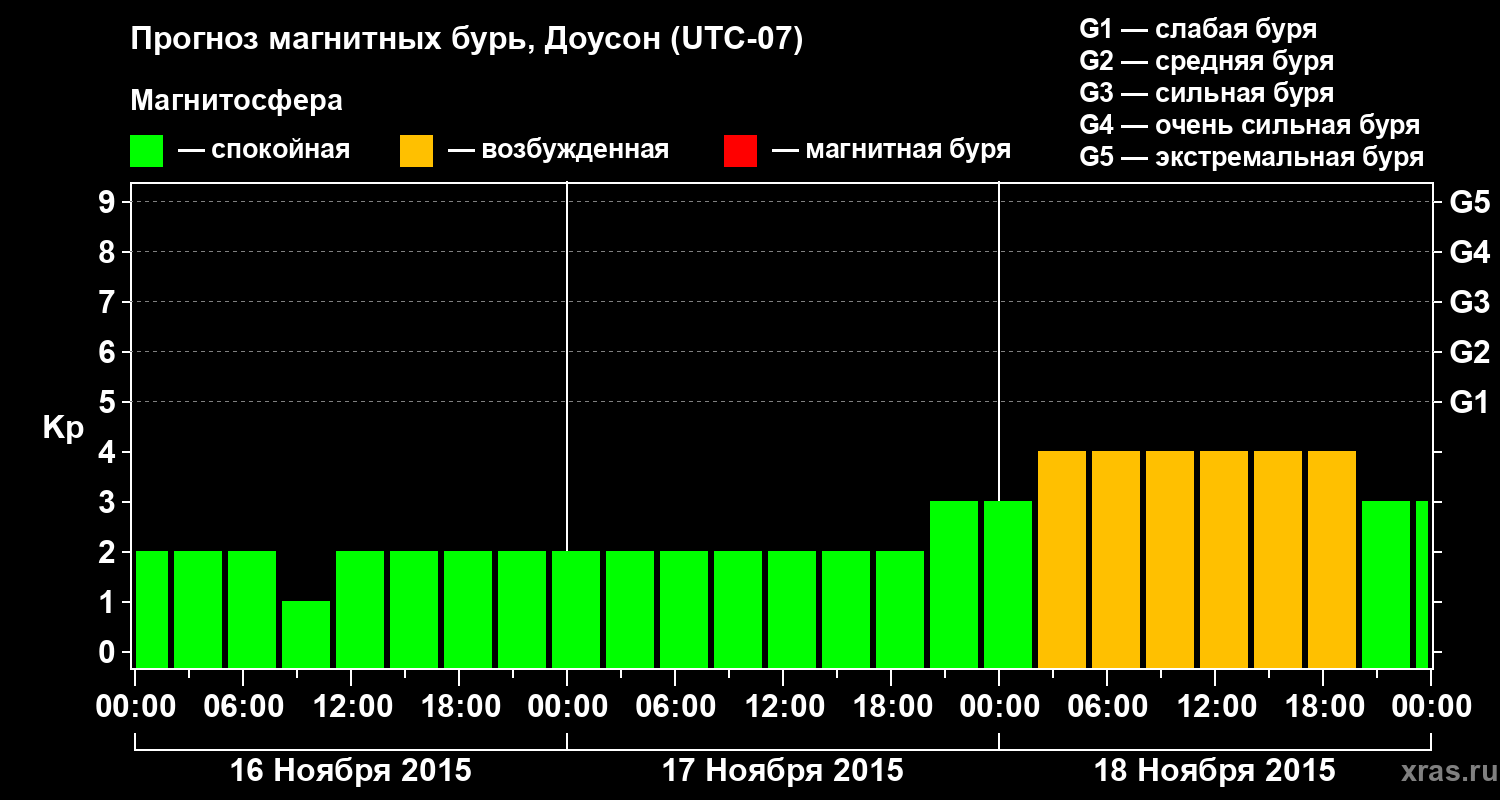Click the '— спокойная' legend label

(x=264, y=151)
